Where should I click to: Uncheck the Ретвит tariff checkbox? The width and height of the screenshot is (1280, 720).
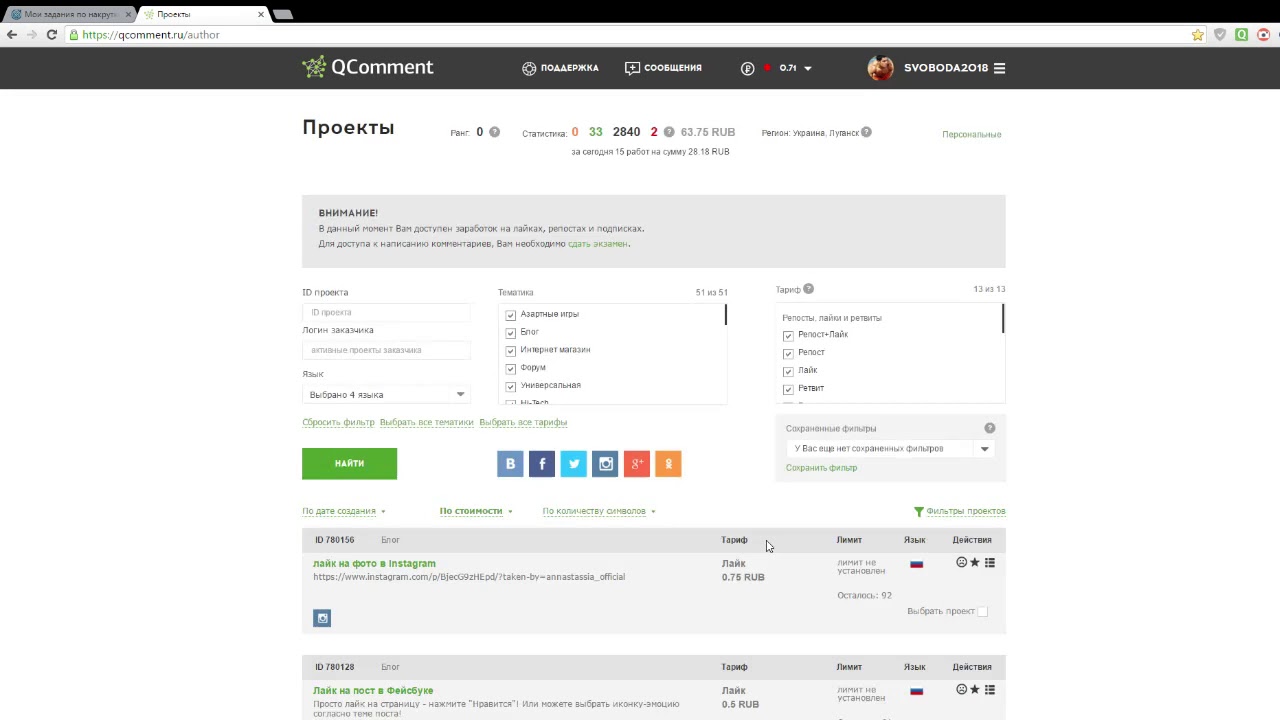pos(788,389)
